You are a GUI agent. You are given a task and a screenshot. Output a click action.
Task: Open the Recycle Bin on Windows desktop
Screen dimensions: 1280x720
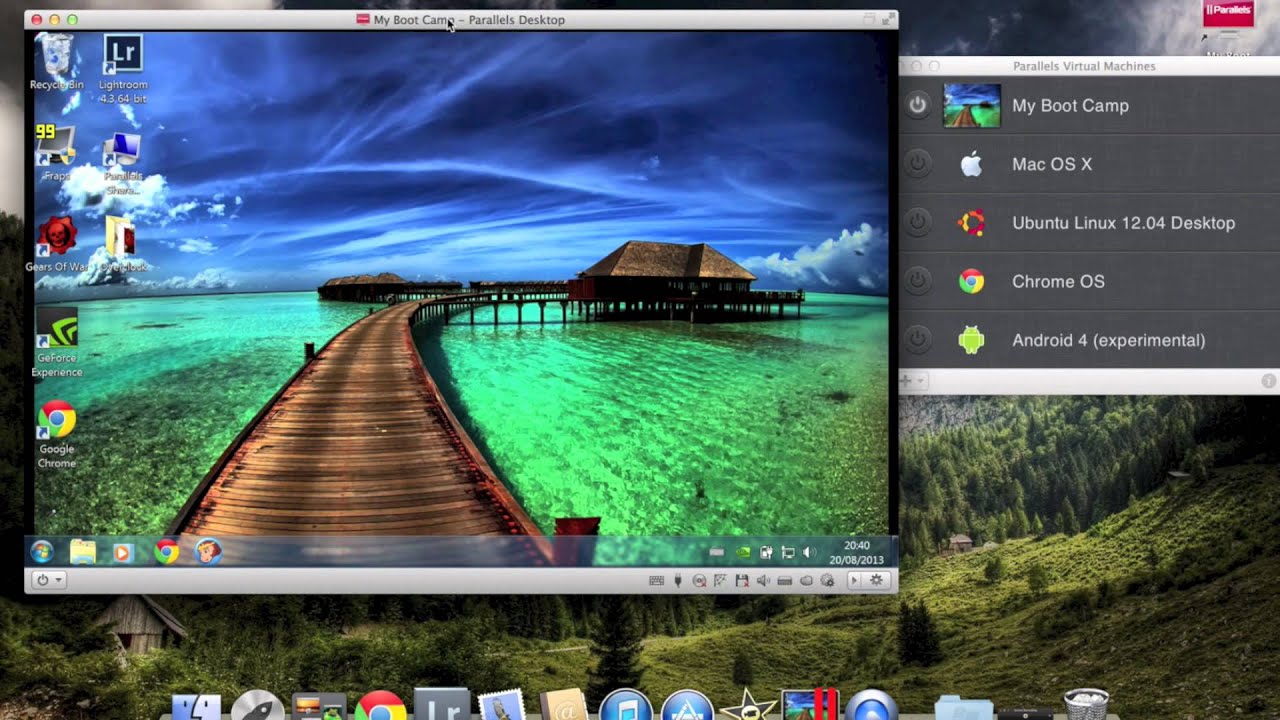coord(56,62)
